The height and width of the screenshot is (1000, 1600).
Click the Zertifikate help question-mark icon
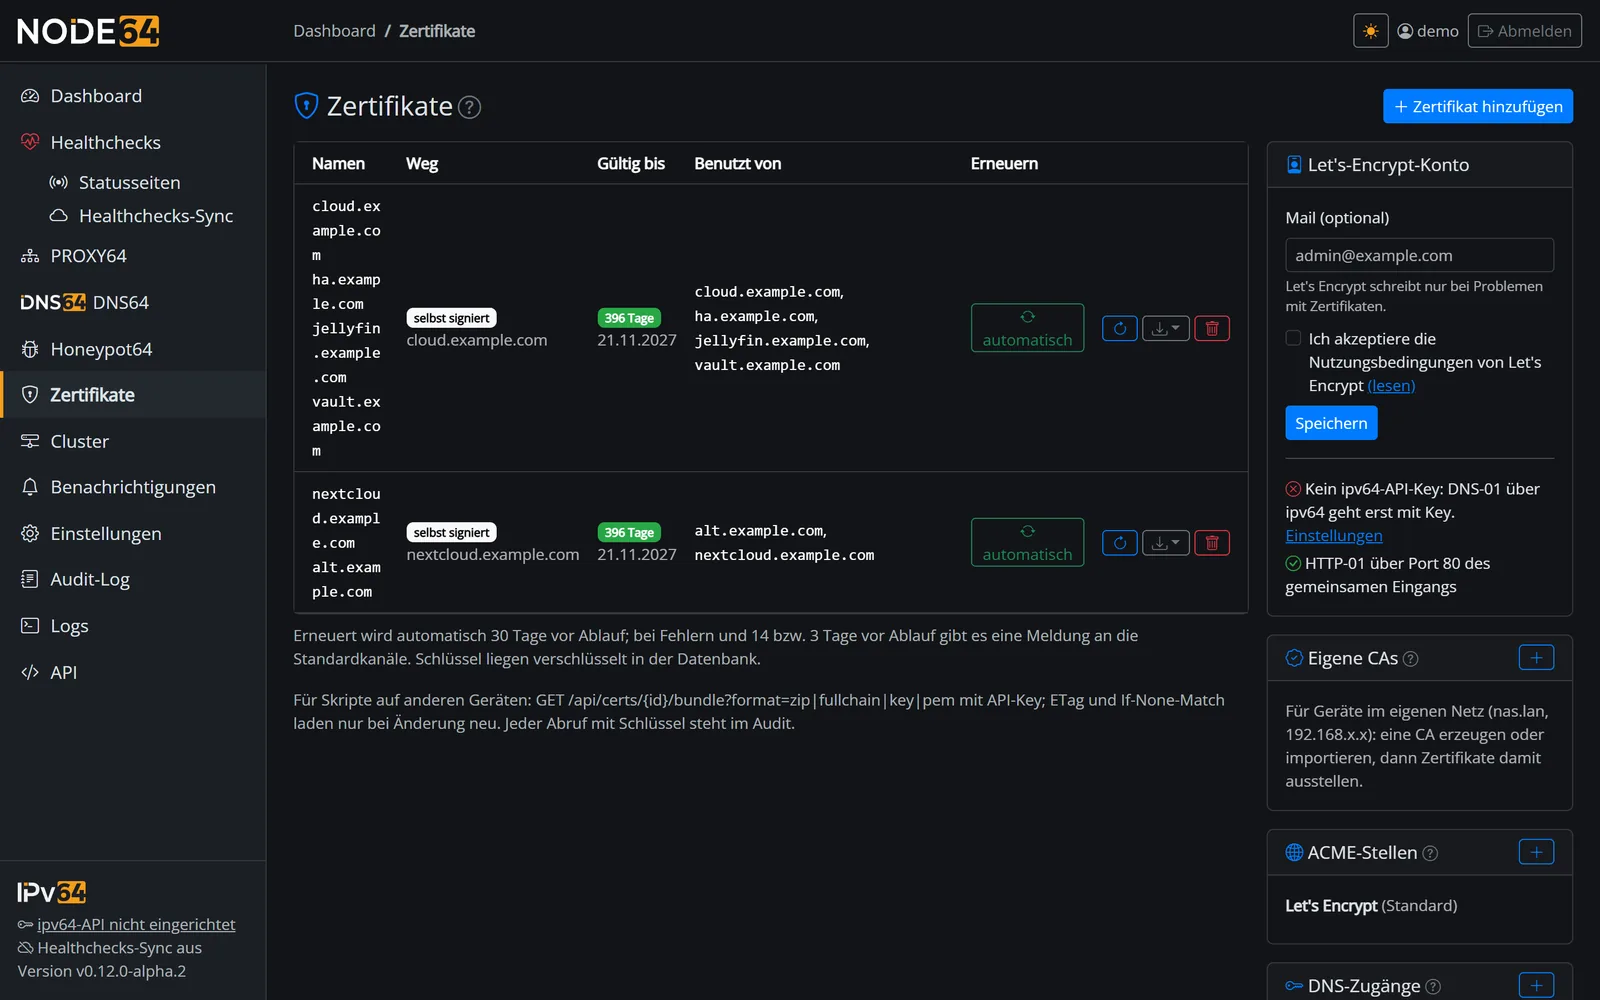[469, 107]
